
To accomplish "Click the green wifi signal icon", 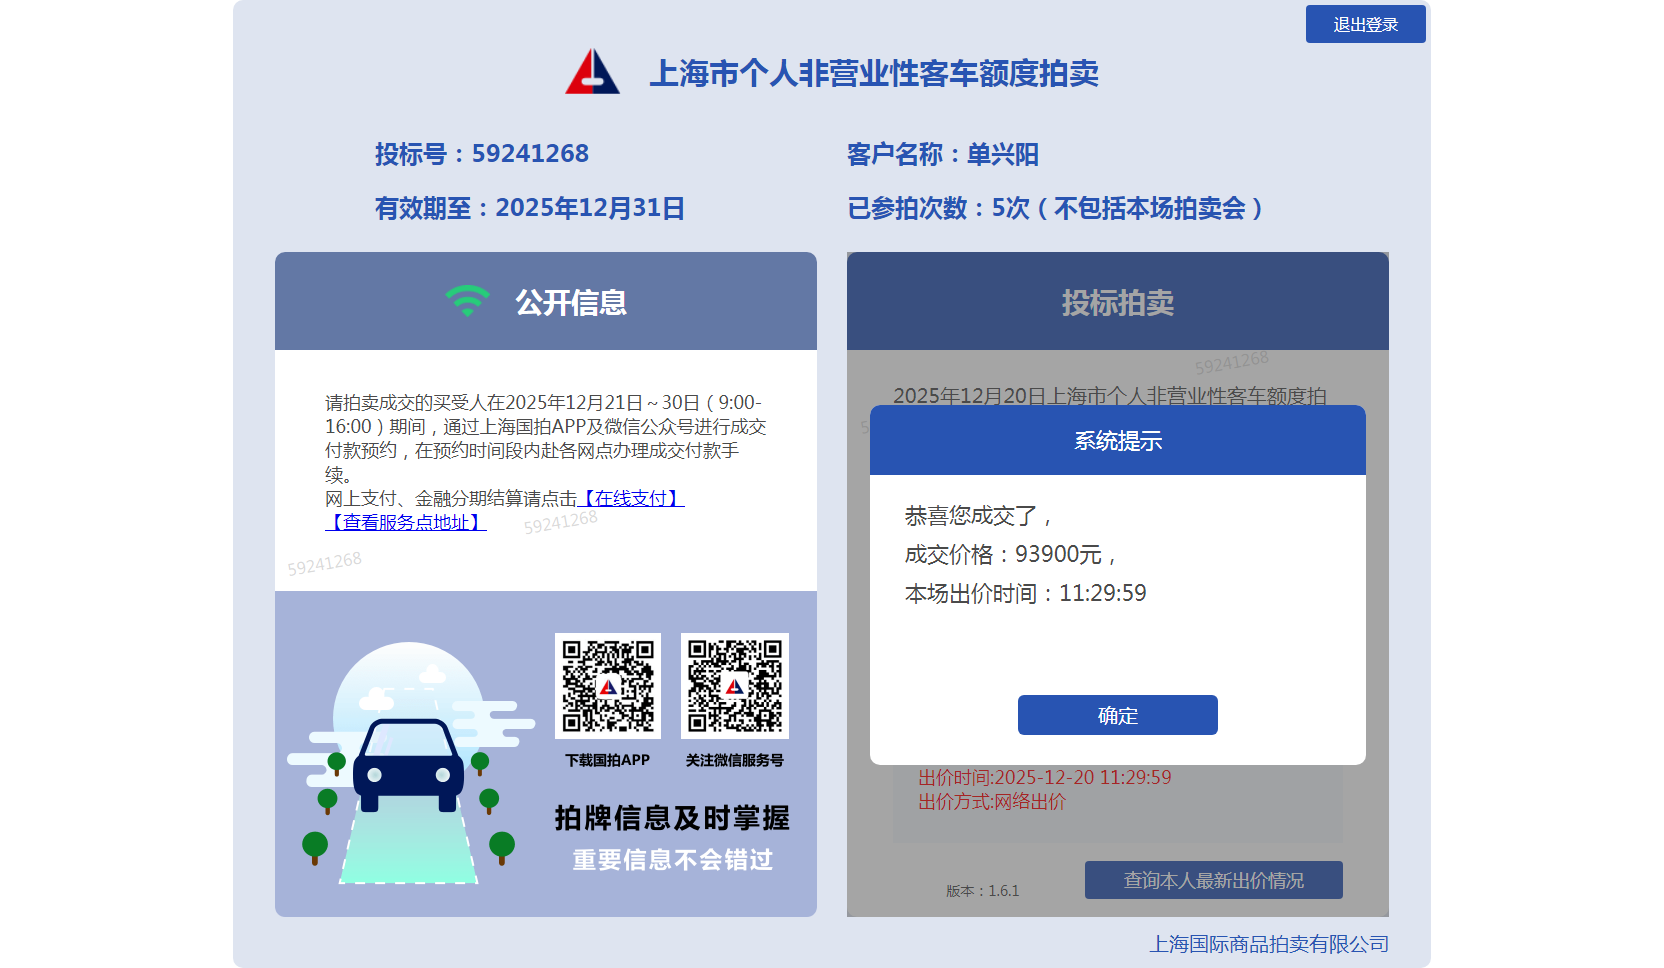I will 467,301.
